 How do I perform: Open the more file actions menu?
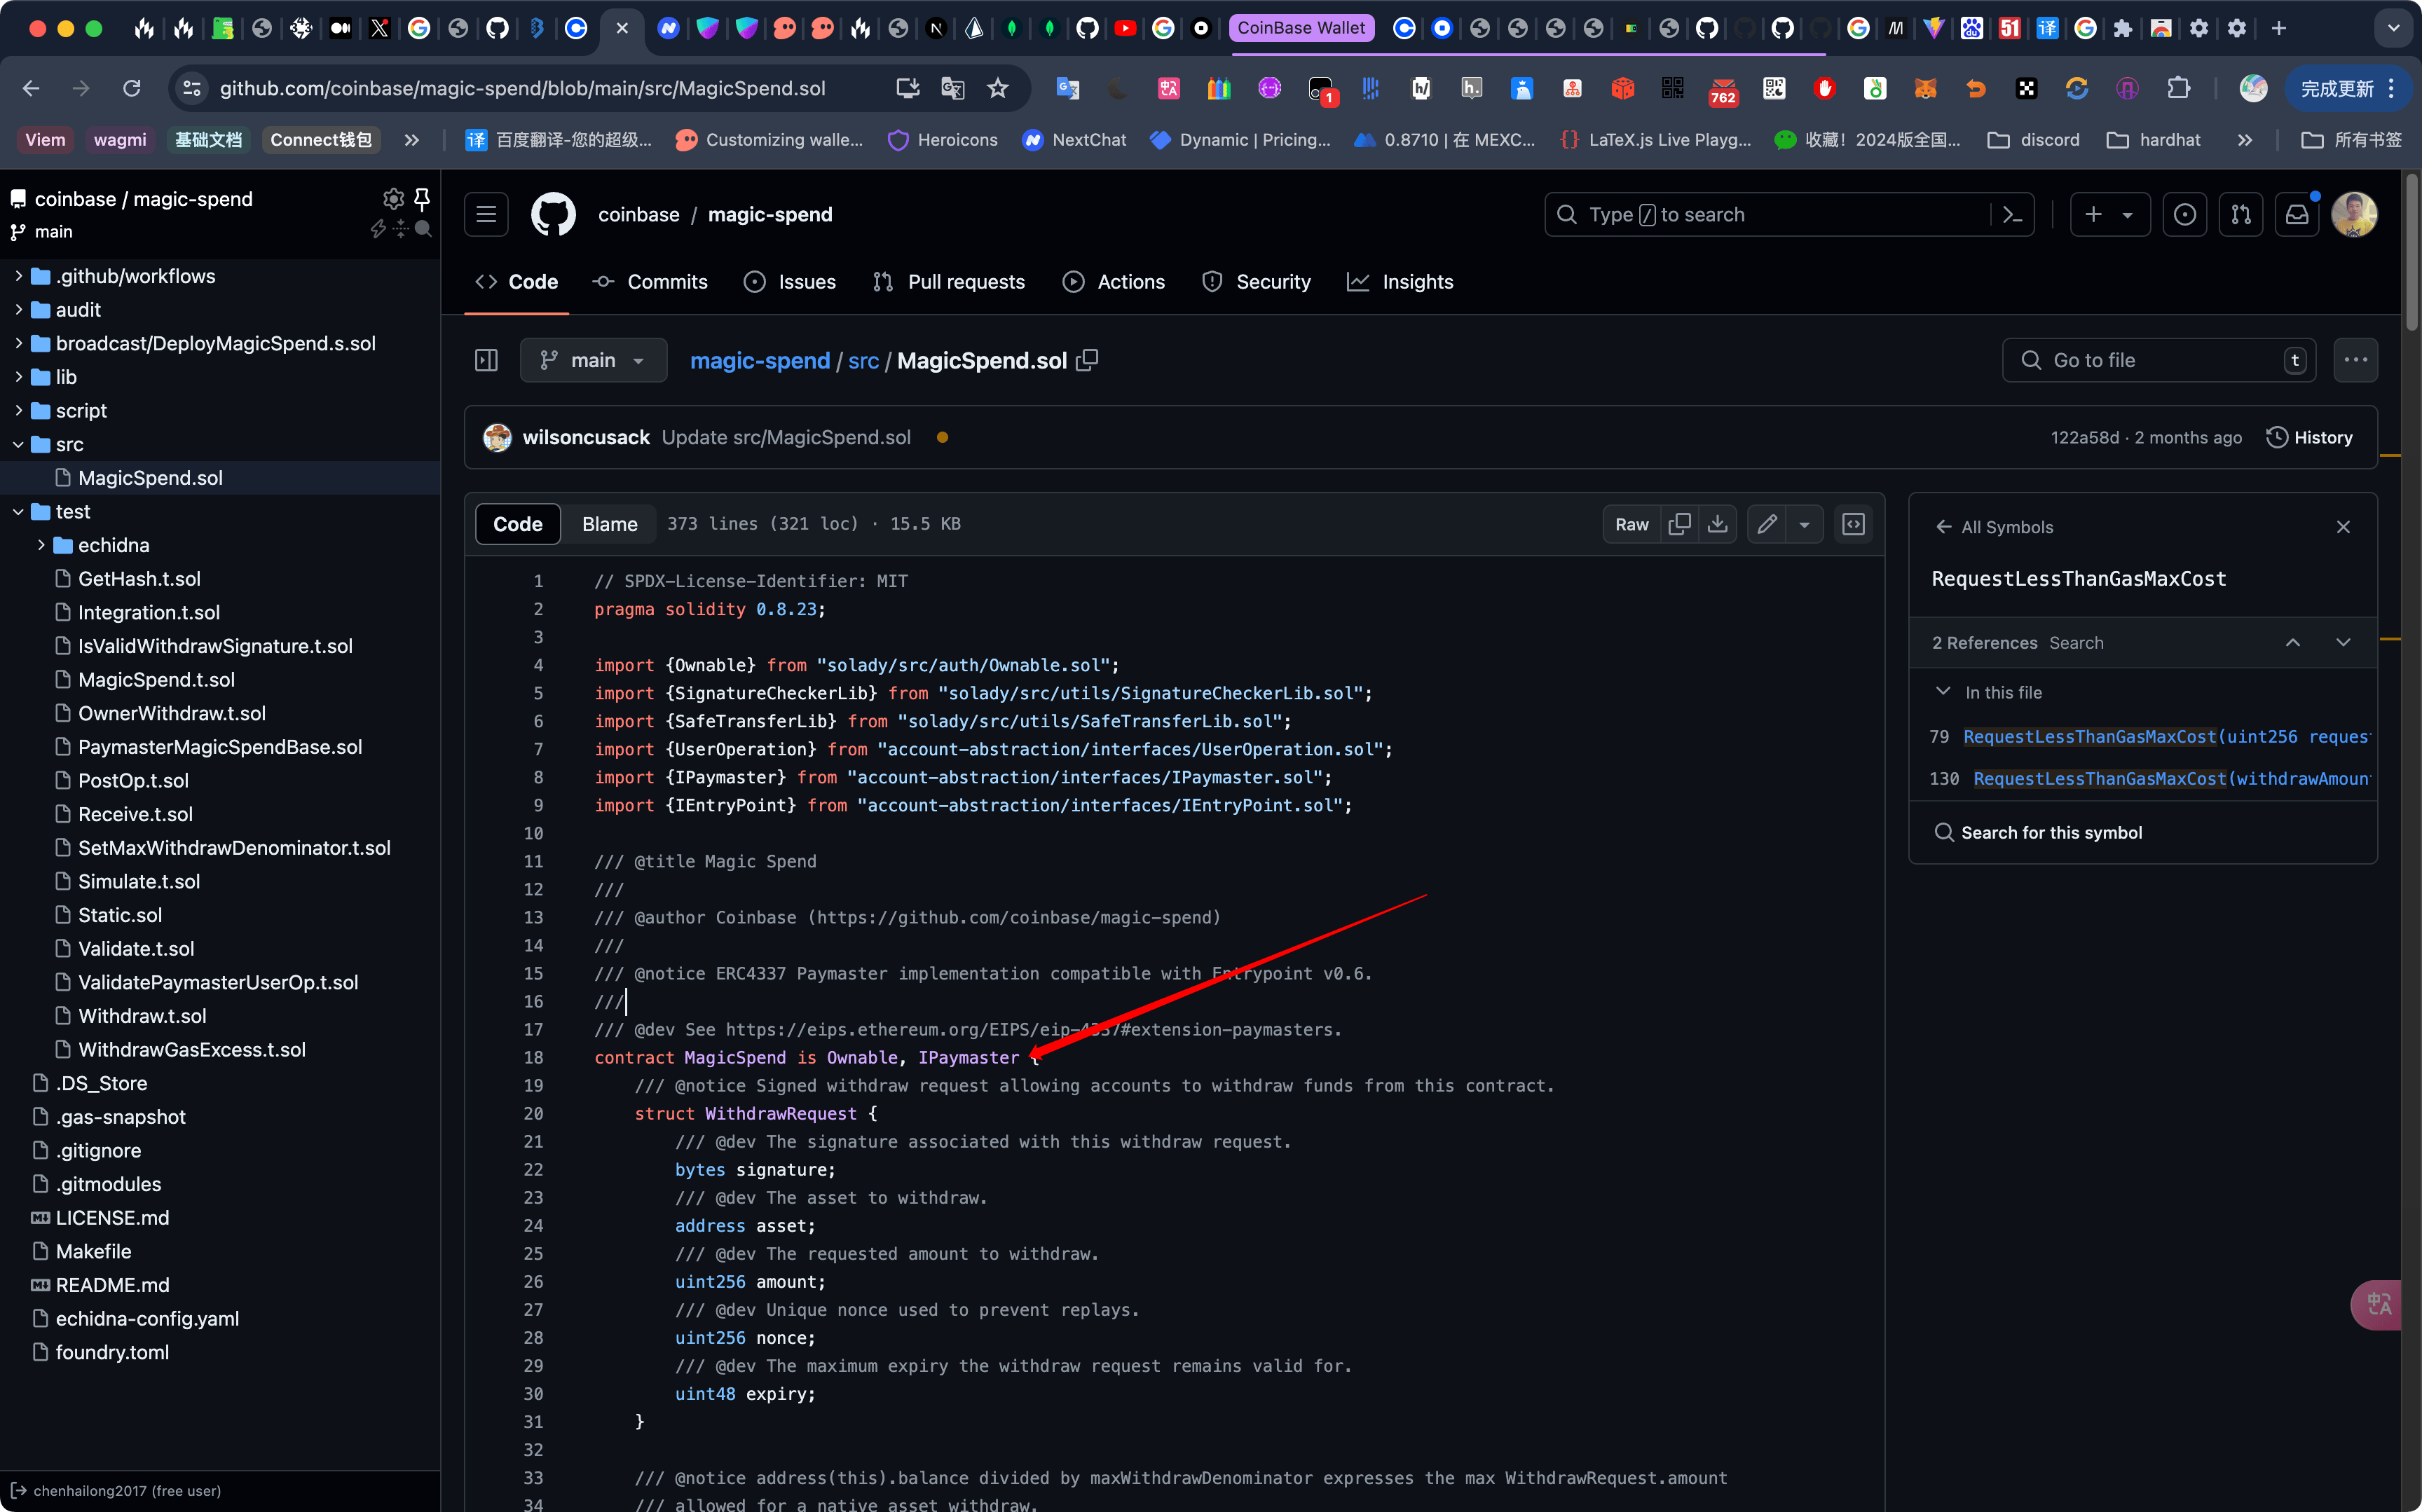[2355, 360]
